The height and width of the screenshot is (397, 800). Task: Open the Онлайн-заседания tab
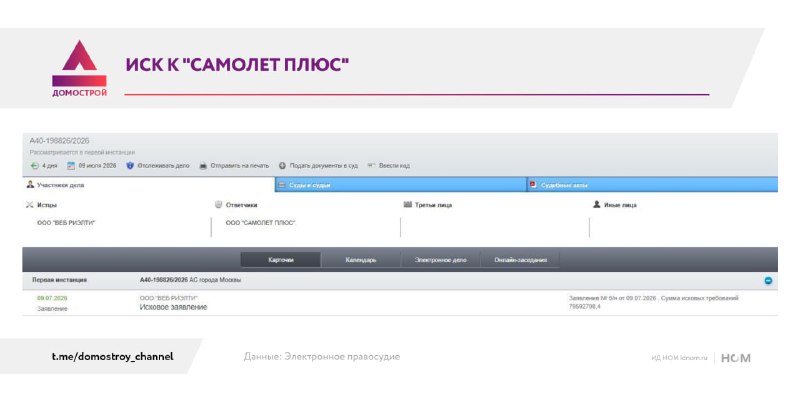(520, 260)
